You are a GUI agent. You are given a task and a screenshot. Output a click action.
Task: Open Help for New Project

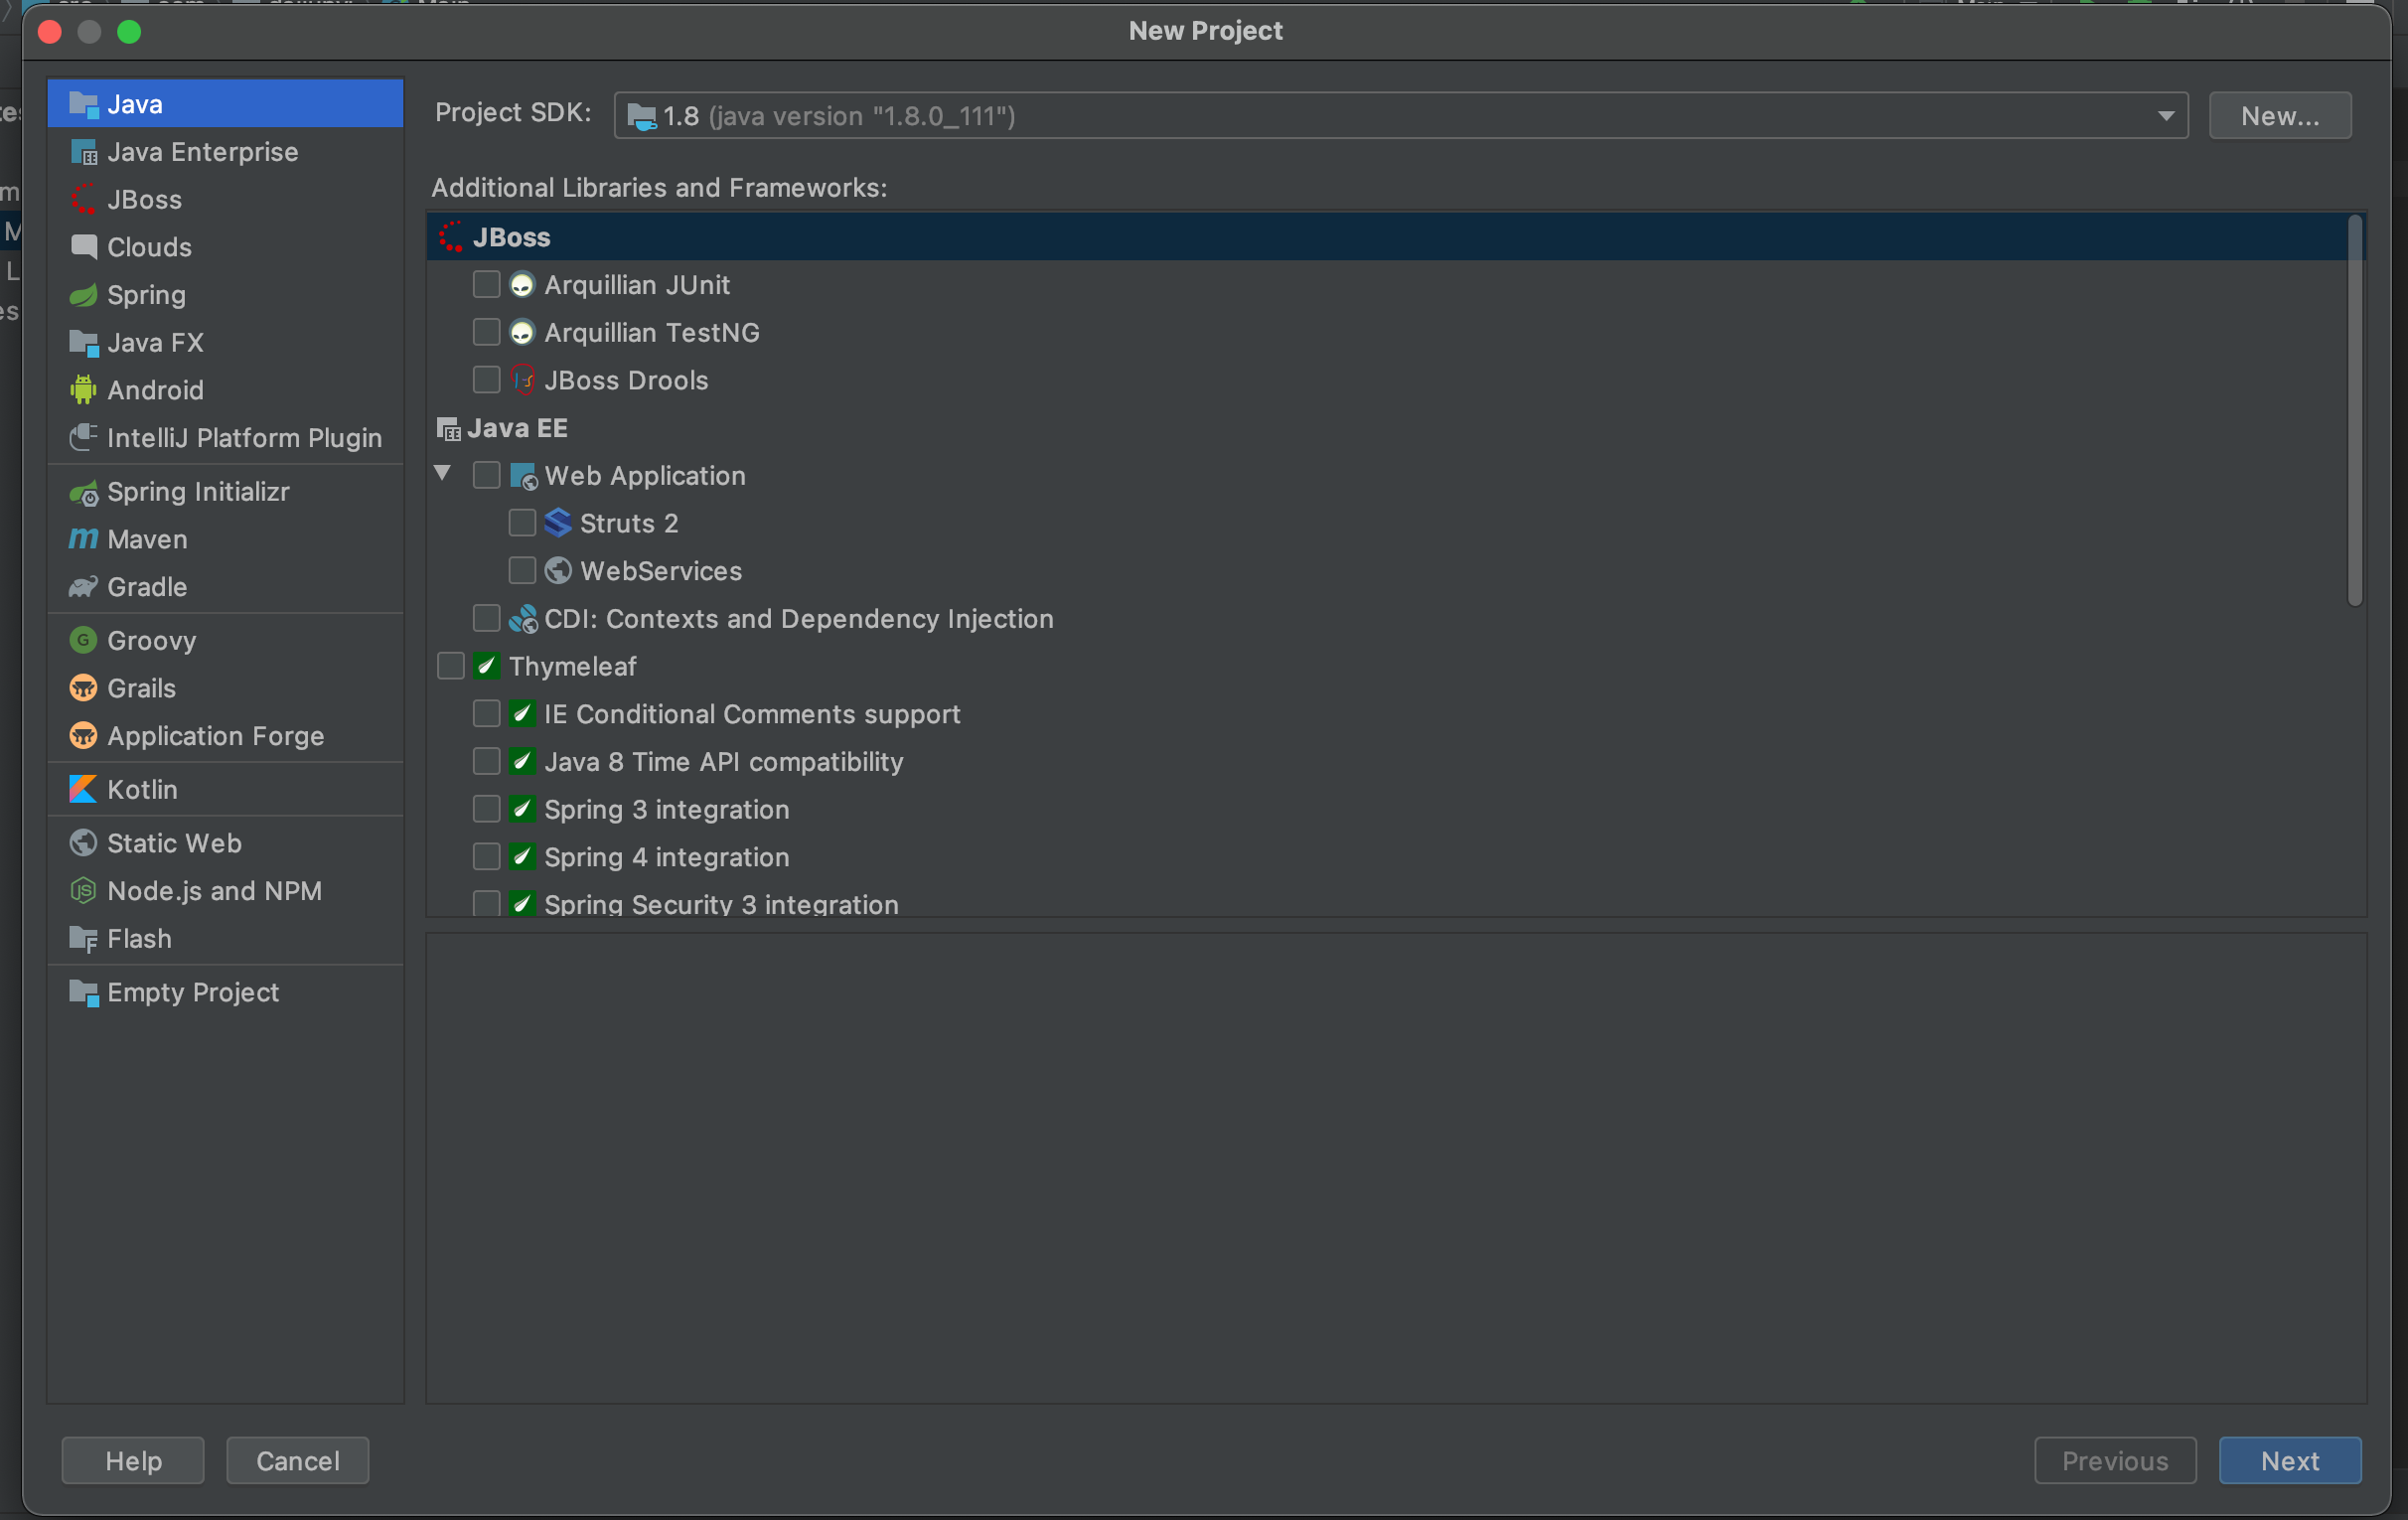[x=133, y=1461]
